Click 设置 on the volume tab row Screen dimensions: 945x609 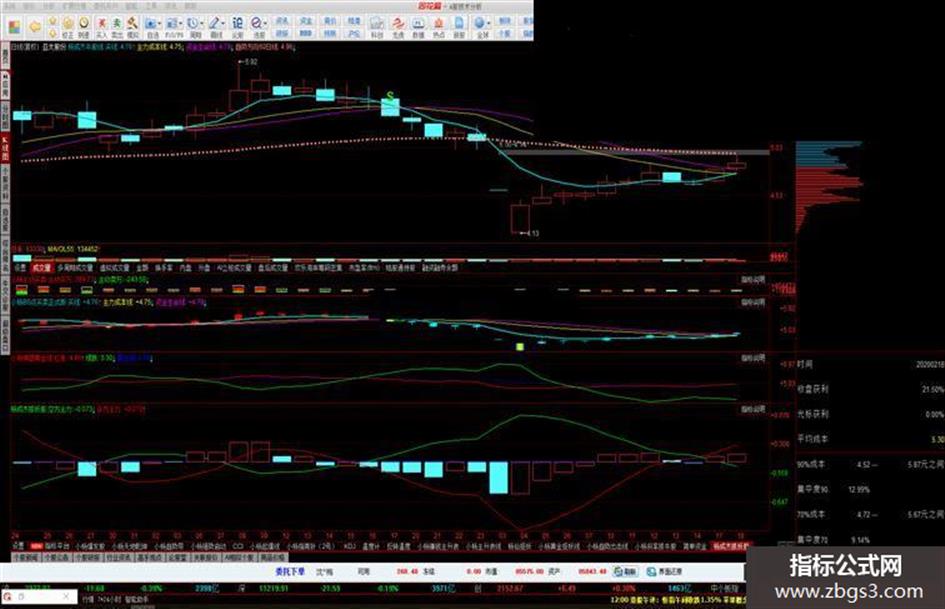coord(20,268)
